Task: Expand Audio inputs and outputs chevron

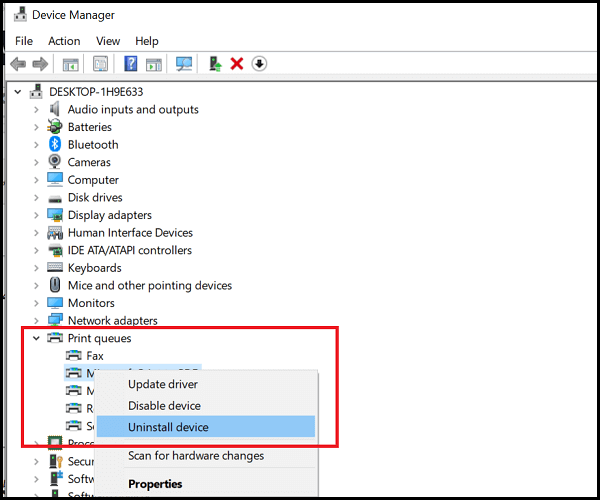Action: [36, 109]
